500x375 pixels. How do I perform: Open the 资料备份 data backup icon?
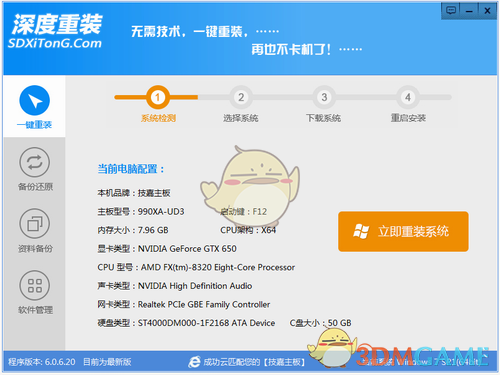35,224
